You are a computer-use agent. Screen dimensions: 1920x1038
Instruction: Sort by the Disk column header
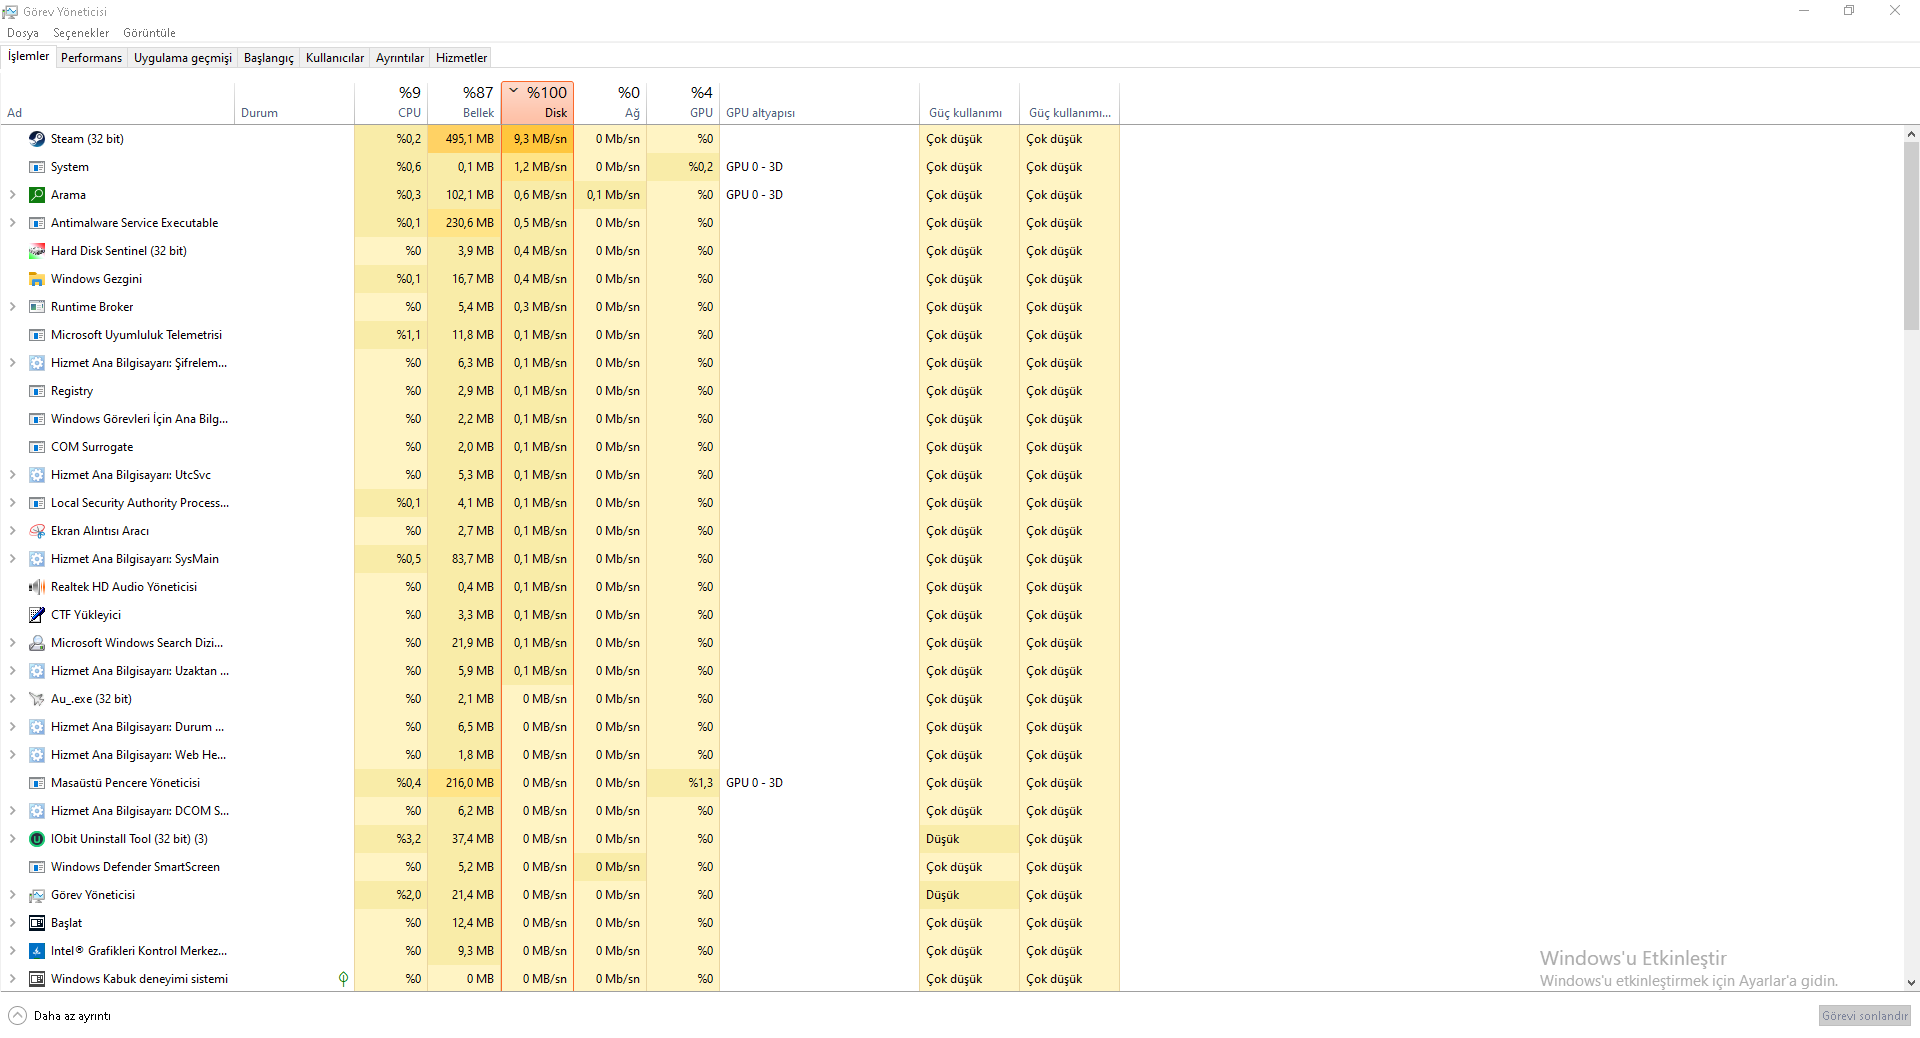(x=537, y=103)
